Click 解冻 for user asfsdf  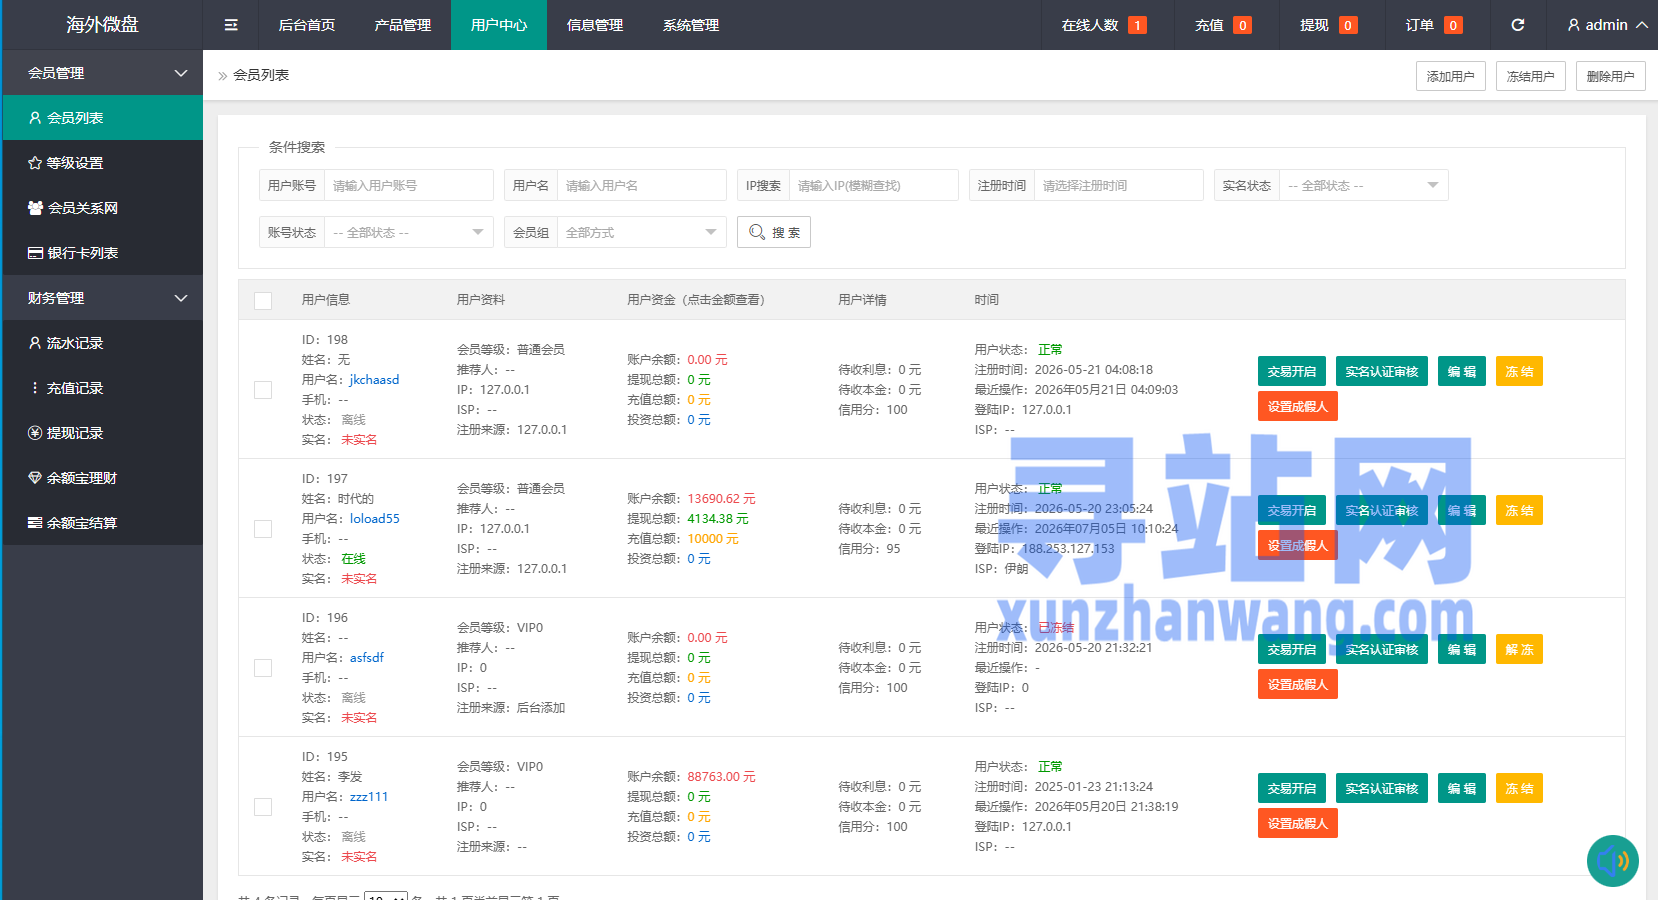point(1519,649)
